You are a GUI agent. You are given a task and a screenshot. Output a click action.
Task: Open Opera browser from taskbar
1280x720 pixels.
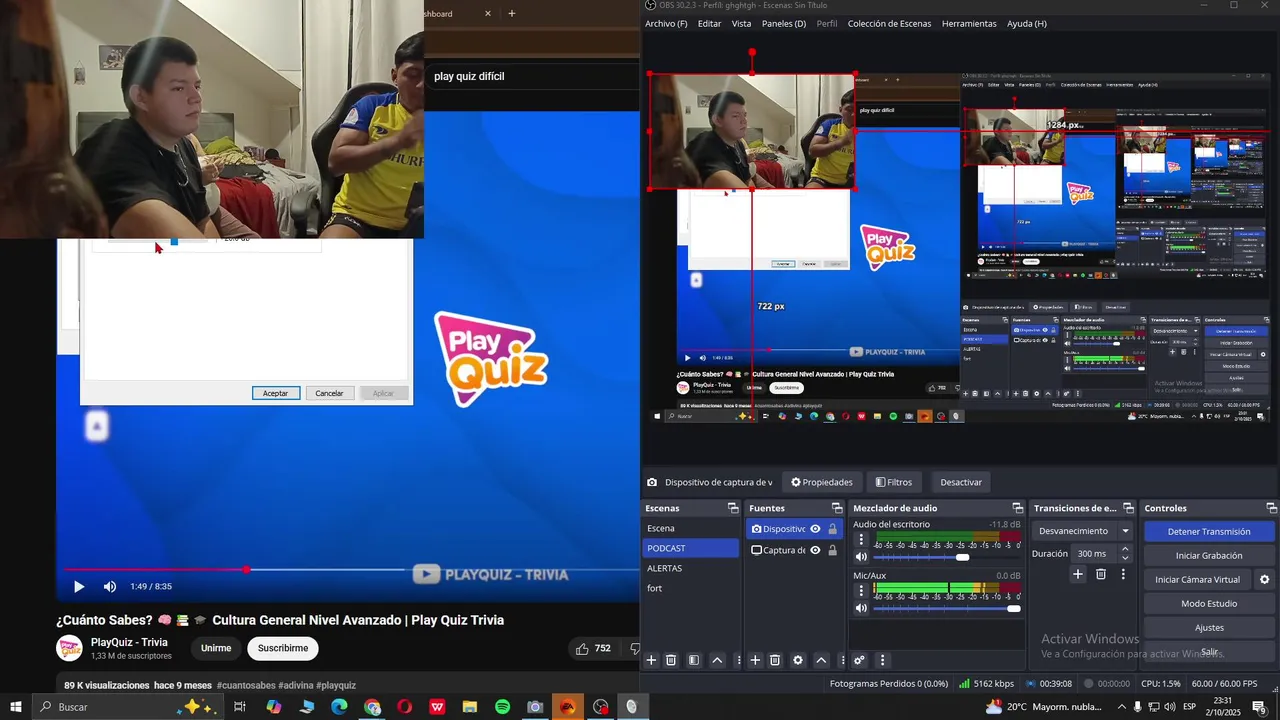click(404, 707)
